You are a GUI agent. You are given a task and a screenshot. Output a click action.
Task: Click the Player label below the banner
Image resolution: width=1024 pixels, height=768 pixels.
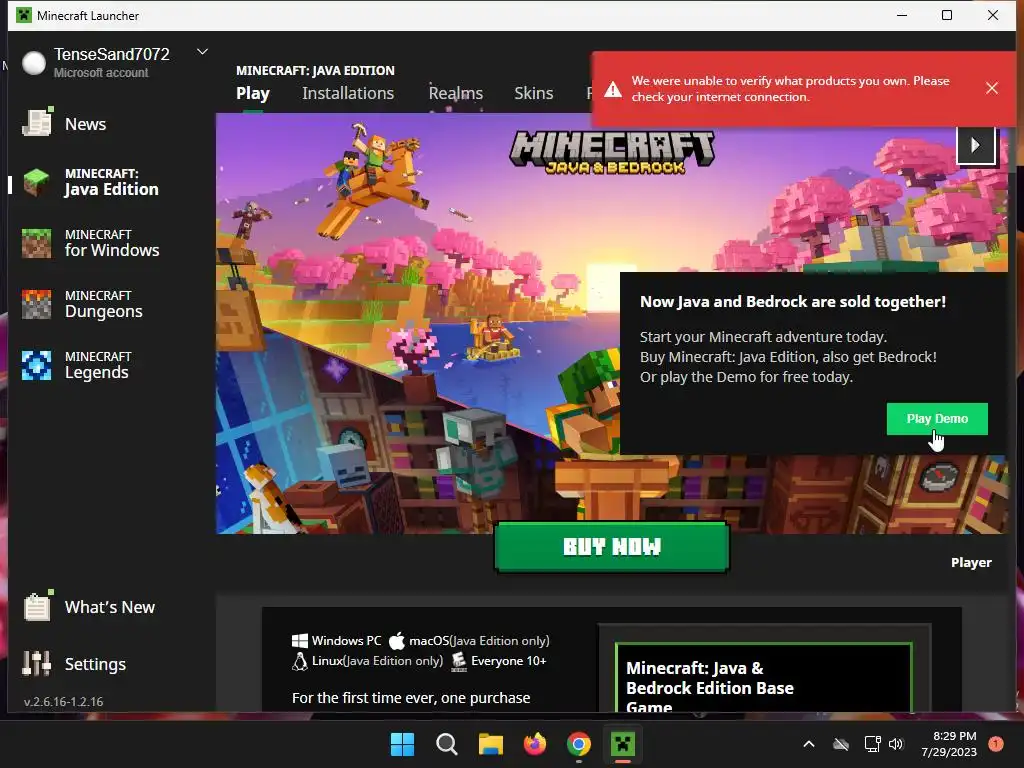[971, 562]
